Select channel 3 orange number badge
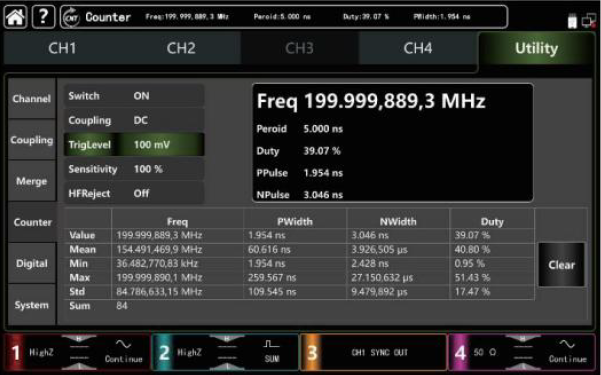The width and height of the screenshot is (601, 375). pos(312,352)
